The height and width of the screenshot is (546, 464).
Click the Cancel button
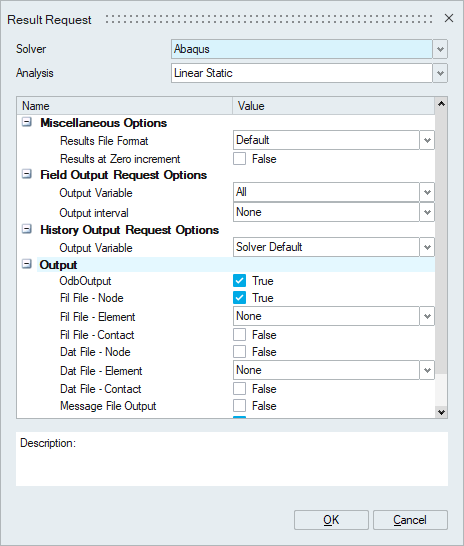point(410,520)
